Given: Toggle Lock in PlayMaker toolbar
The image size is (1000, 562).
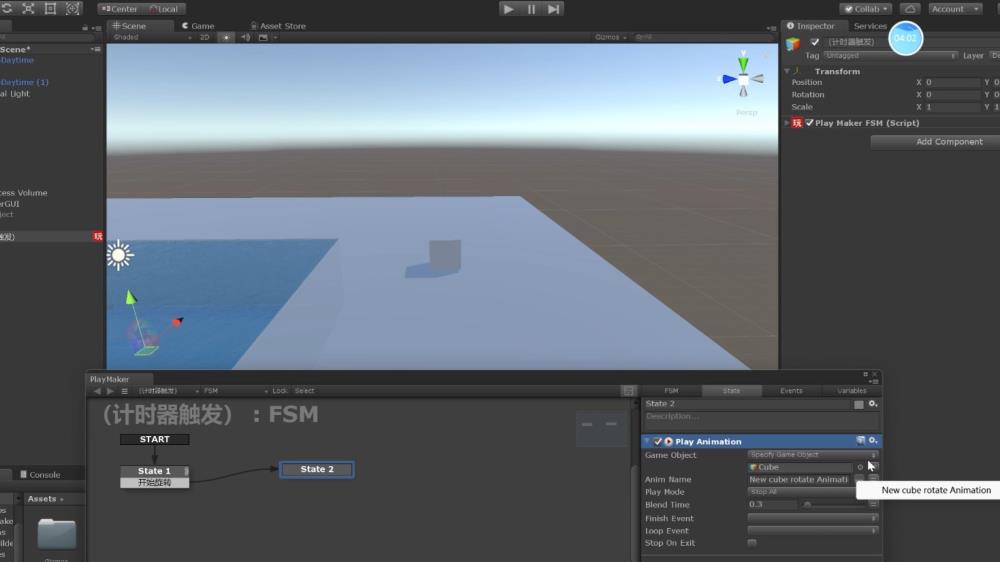Looking at the screenshot, I should coord(280,391).
